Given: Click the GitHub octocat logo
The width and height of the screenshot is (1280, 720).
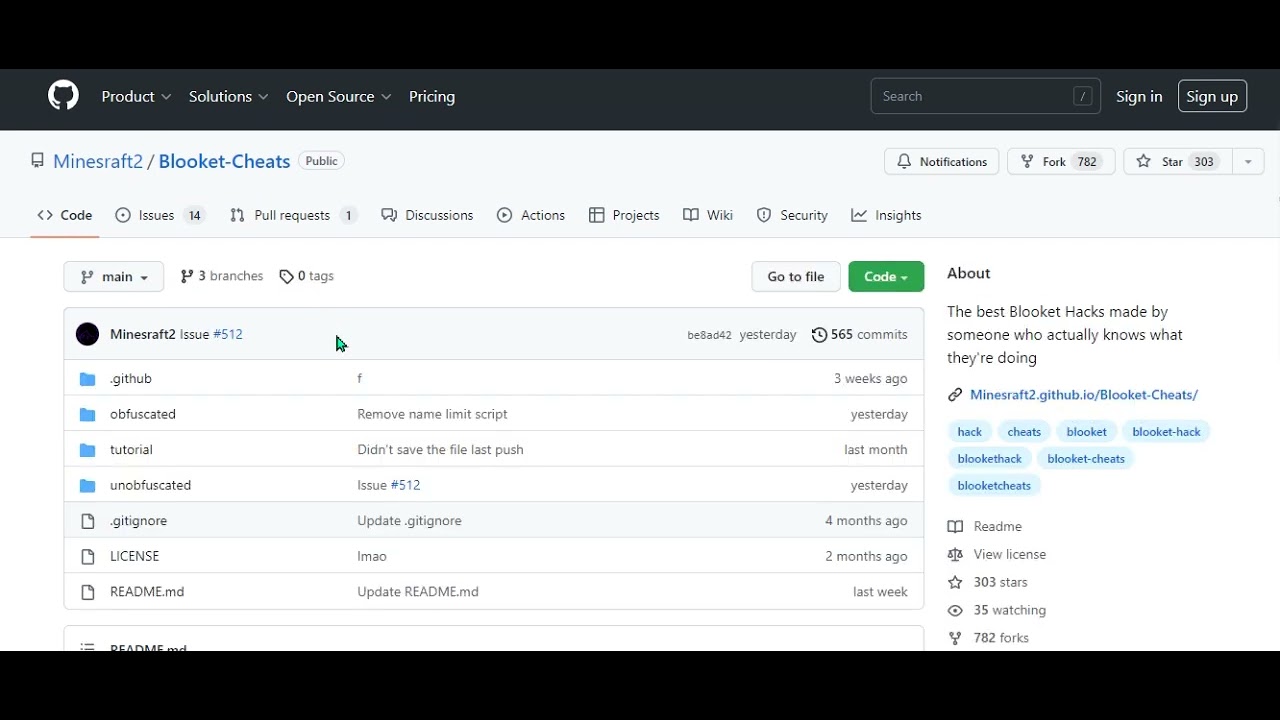Looking at the screenshot, I should click(63, 96).
